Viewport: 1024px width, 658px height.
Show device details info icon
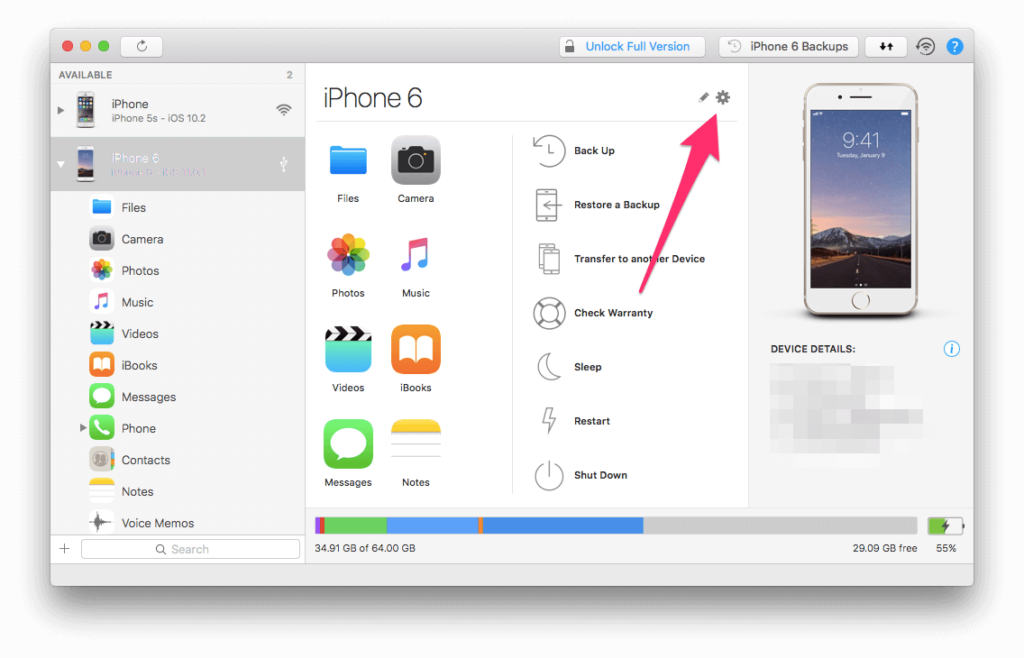(x=951, y=349)
